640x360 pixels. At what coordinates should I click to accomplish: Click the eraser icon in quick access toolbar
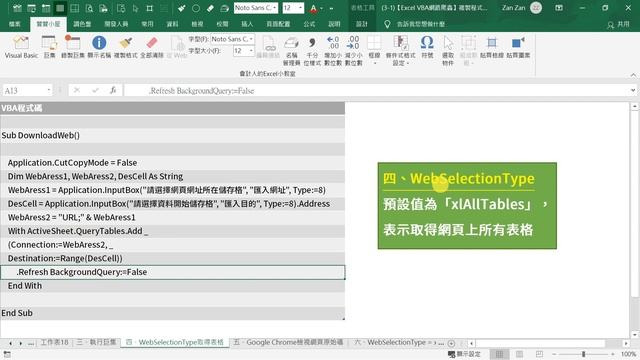[210, 8]
